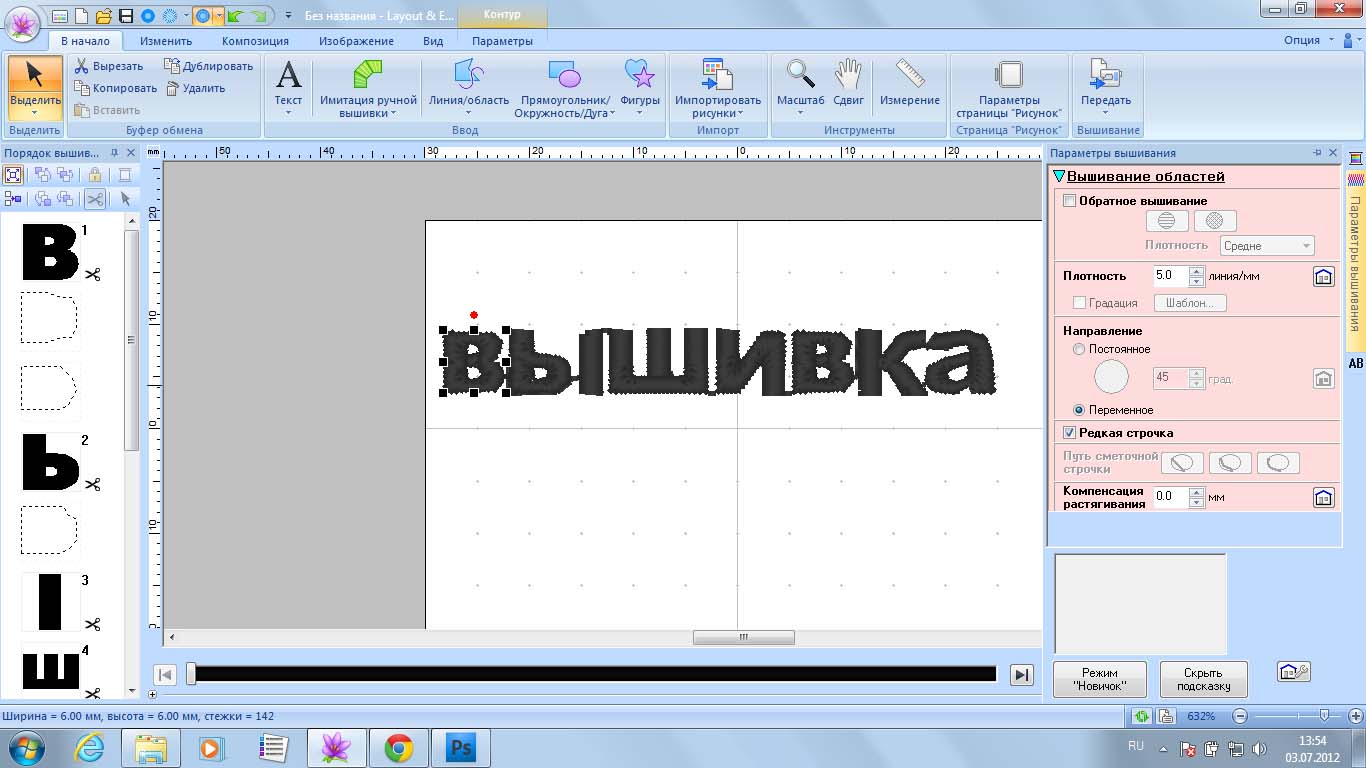Open the Композиция tab
The width and height of the screenshot is (1366, 768).
255,41
